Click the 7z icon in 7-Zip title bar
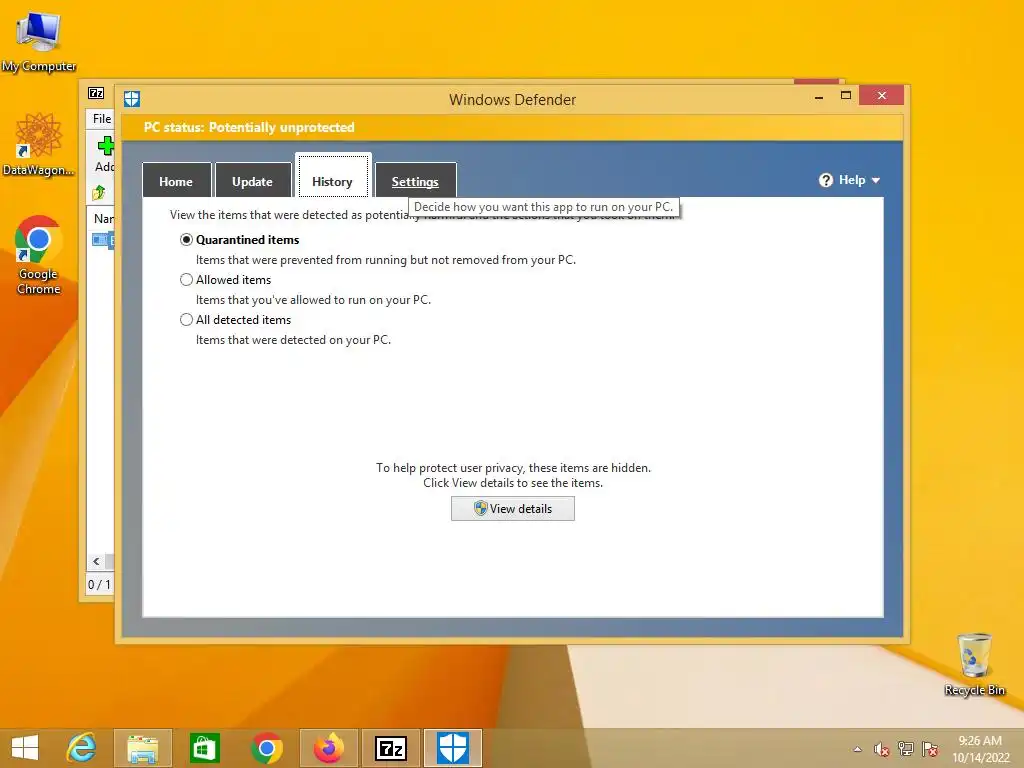The image size is (1024, 768). click(96, 93)
